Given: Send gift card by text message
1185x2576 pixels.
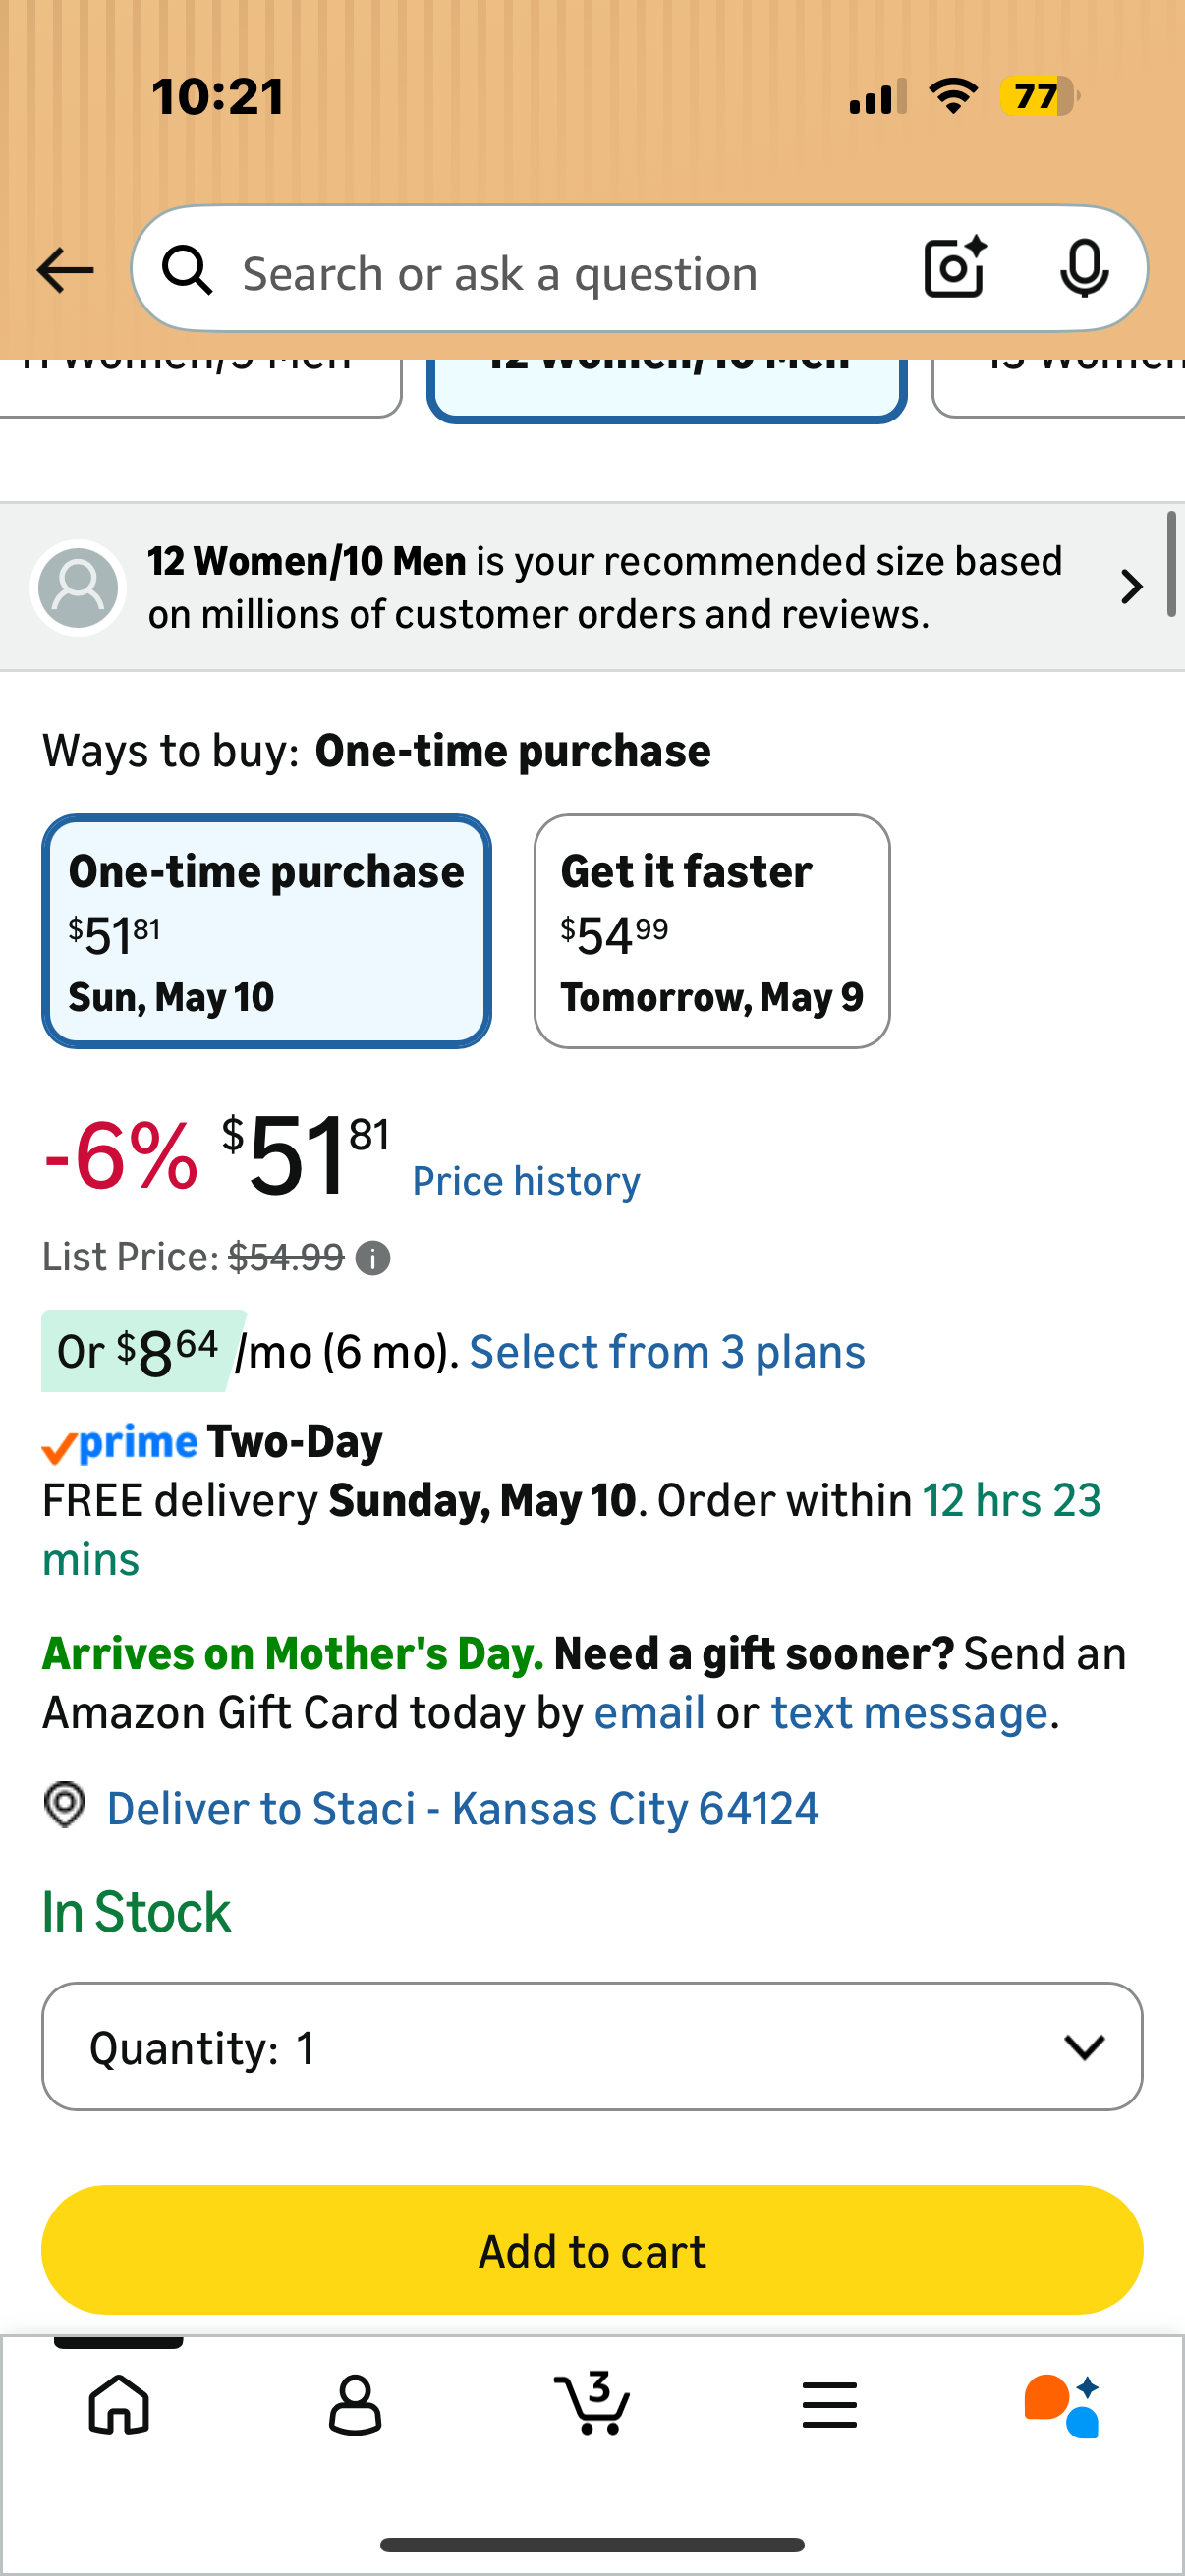Looking at the screenshot, I should click(x=909, y=1713).
